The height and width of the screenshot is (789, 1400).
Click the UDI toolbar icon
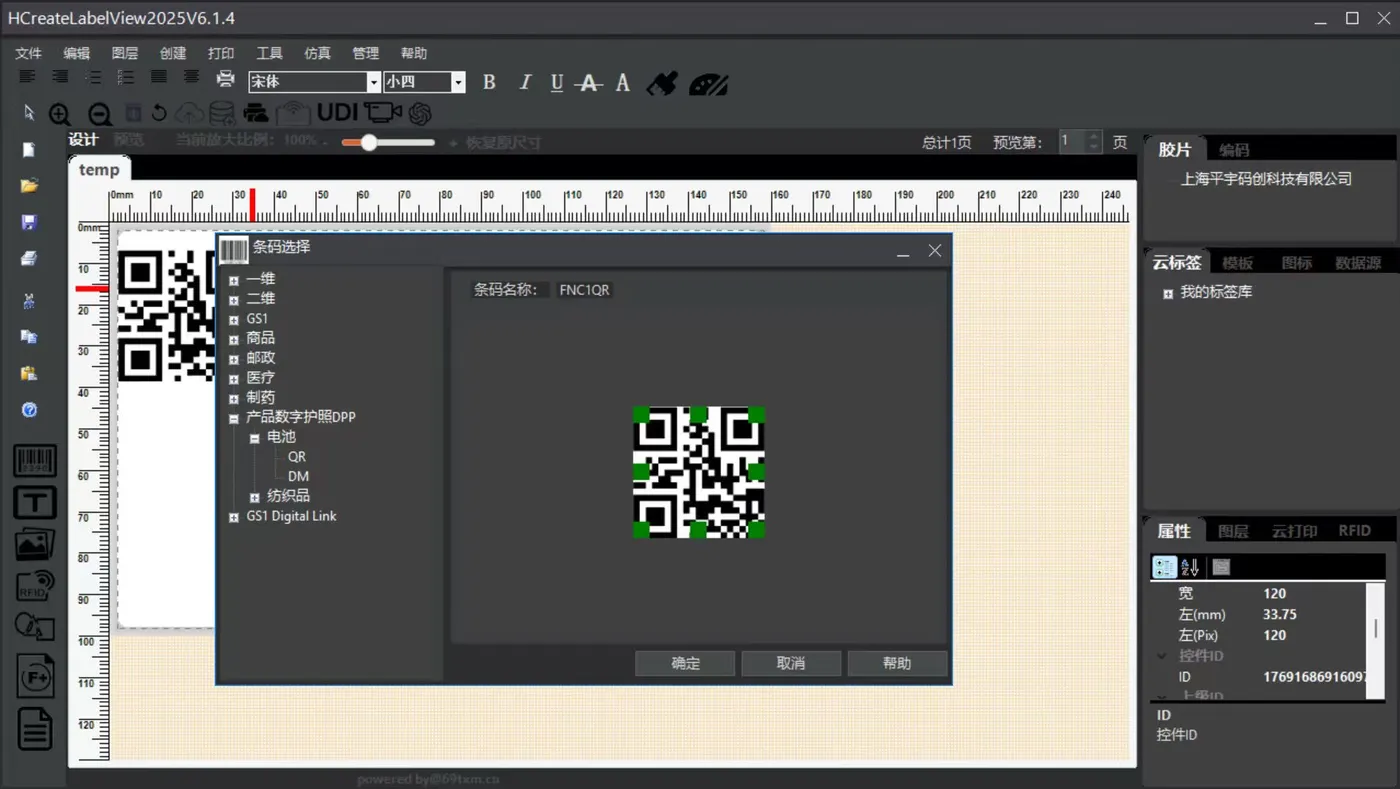coord(337,112)
